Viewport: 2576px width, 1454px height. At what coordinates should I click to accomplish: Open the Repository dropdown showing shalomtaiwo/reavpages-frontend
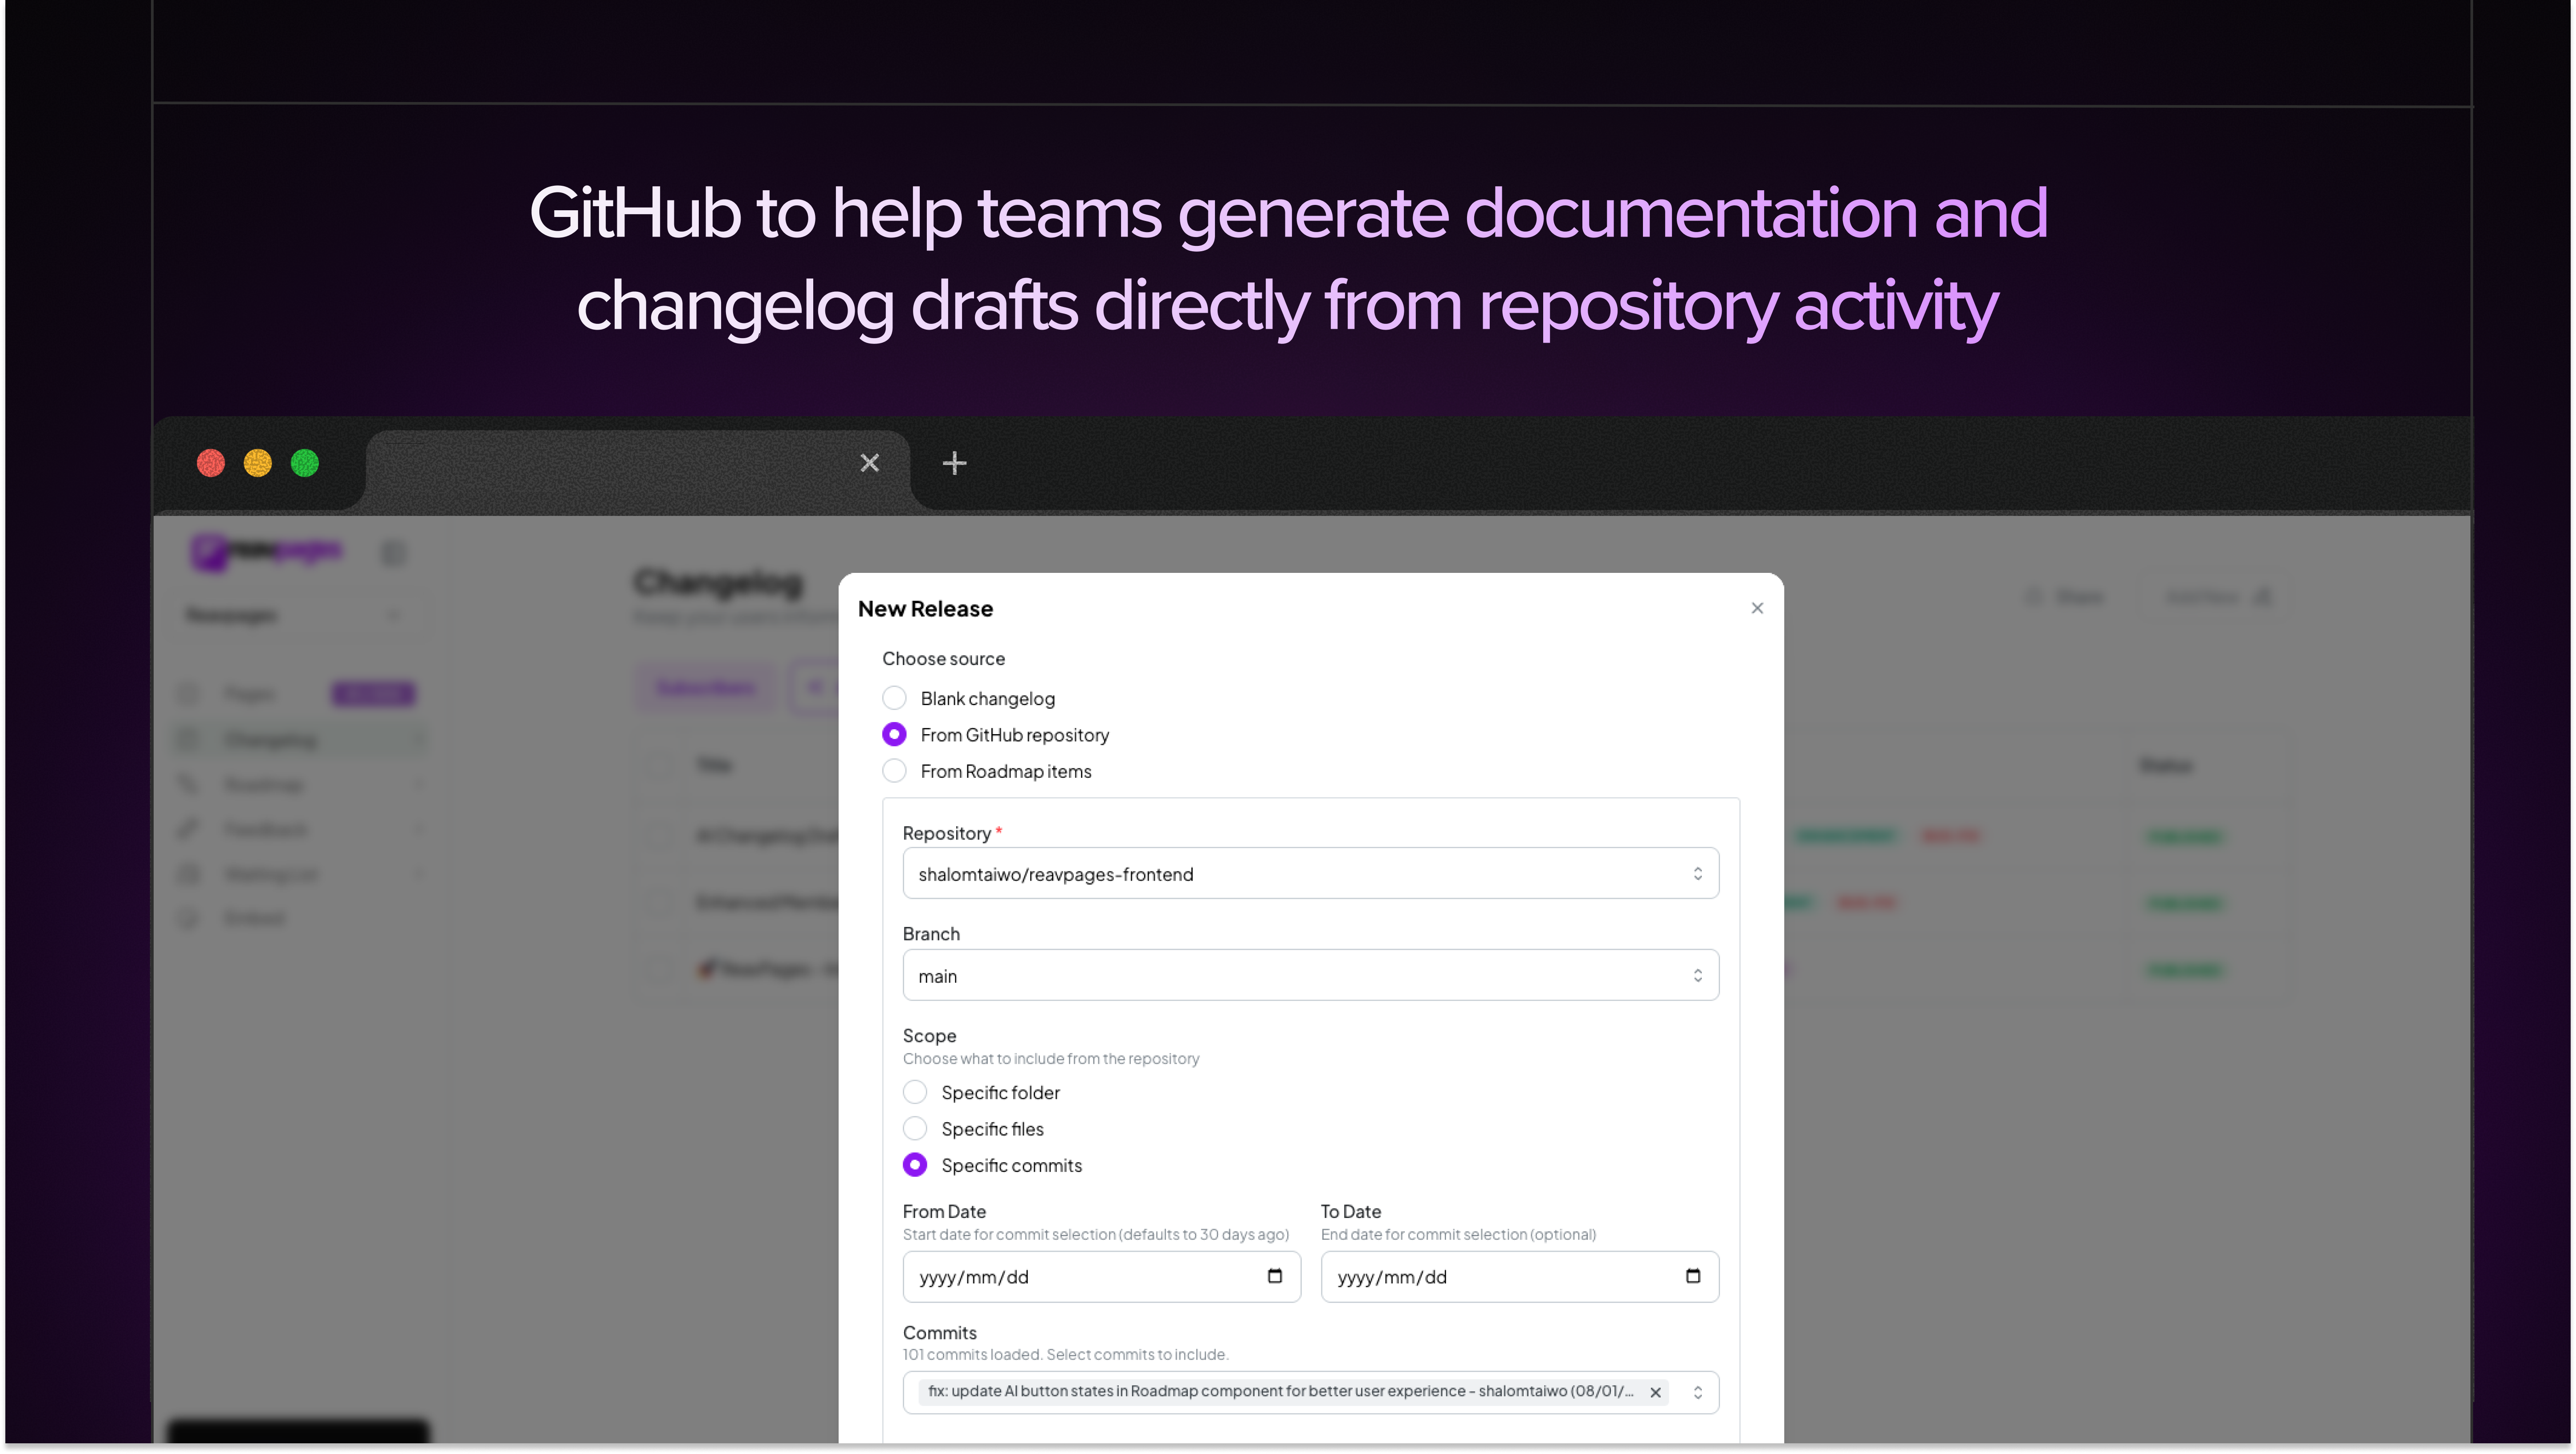(1310, 873)
